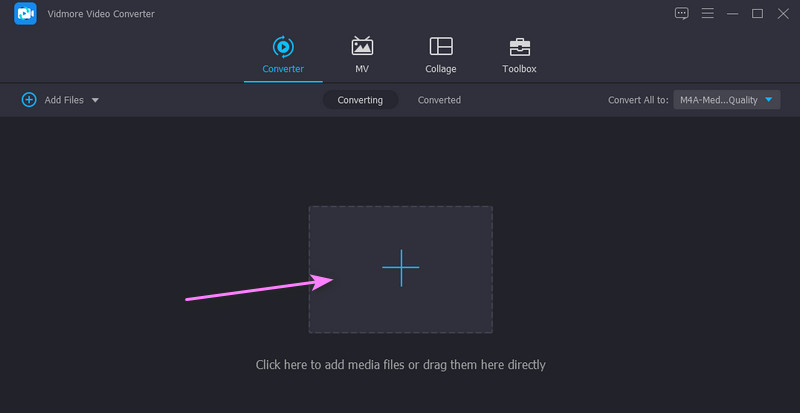Click the Vidmore app logo
This screenshot has height=413, width=800.
(25, 14)
